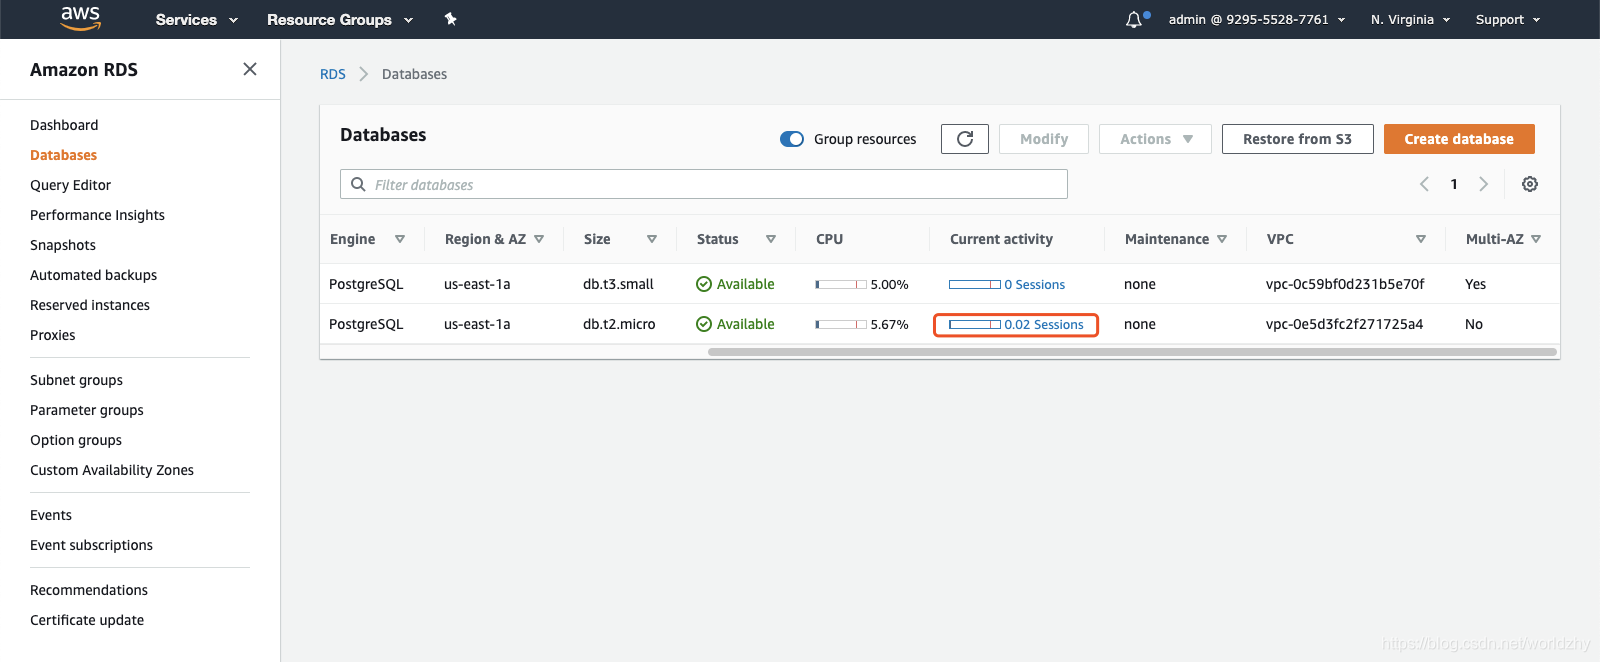Screen dimensions: 1600x662
Task: Open Reserved instances in the sidebar
Action: coord(90,305)
